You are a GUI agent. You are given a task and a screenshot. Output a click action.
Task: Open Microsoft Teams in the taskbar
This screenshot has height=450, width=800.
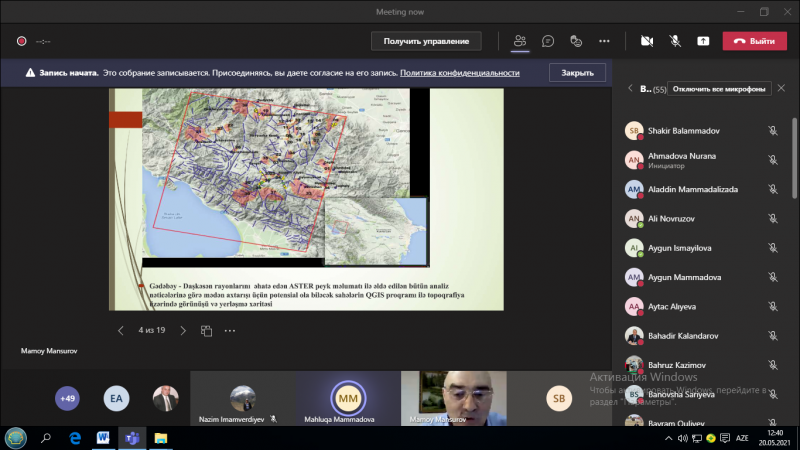(130, 438)
